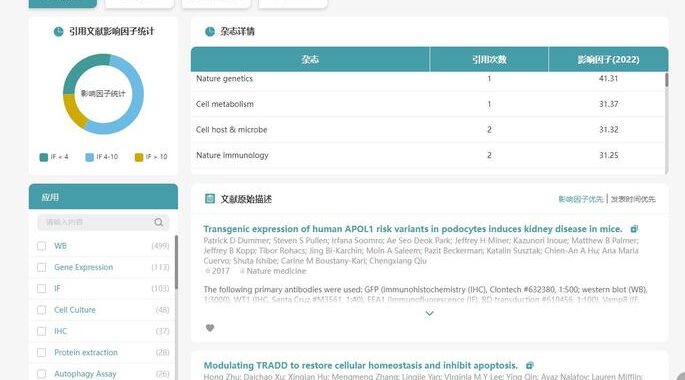685x380 pixels.
Task: Click the Cell Culture application label
Action: (75, 310)
